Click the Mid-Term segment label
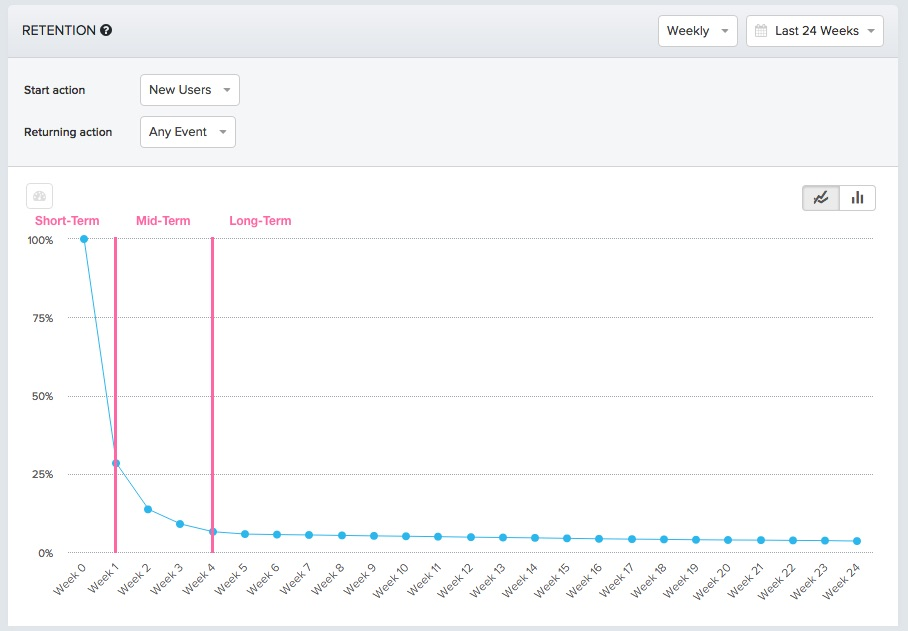Viewport: 908px width, 631px height. pyautogui.click(x=163, y=220)
